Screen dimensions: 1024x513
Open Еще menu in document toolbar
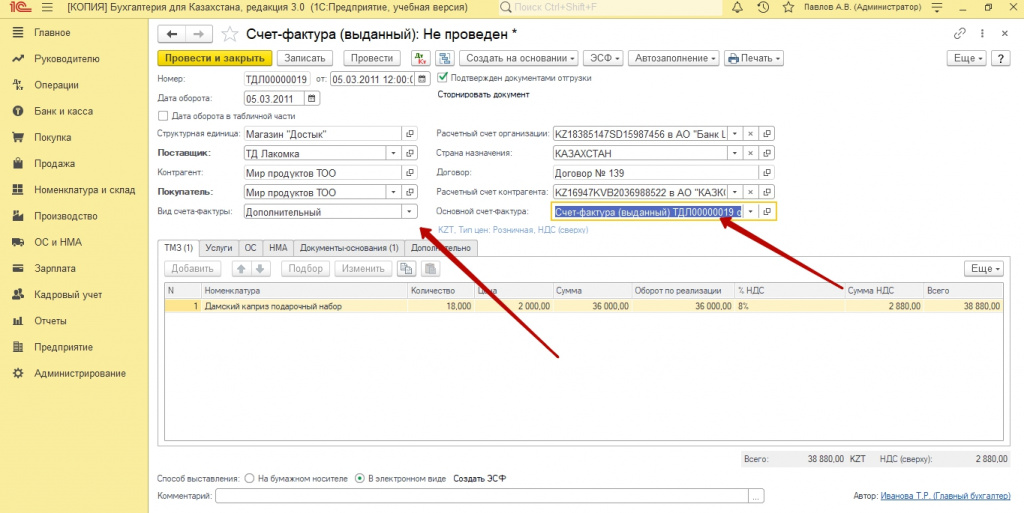click(967, 58)
